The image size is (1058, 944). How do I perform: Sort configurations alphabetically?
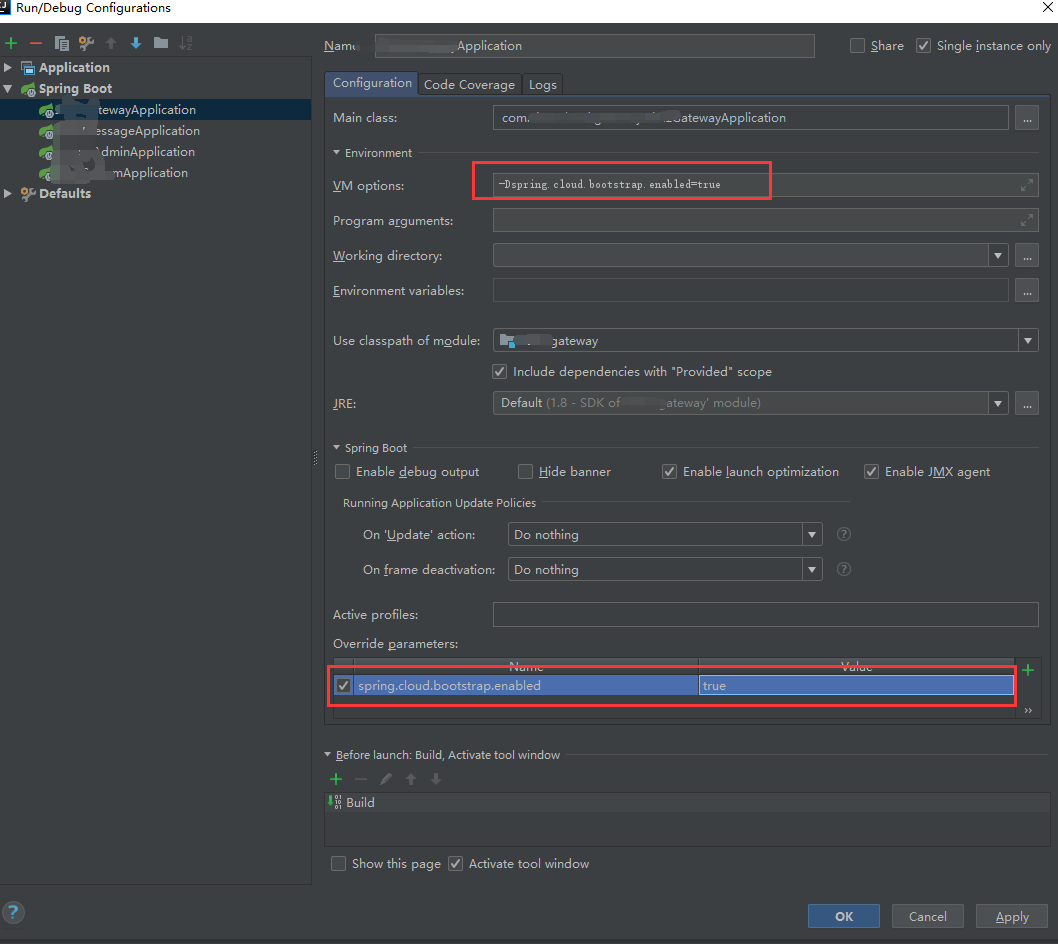coord(185,43)
